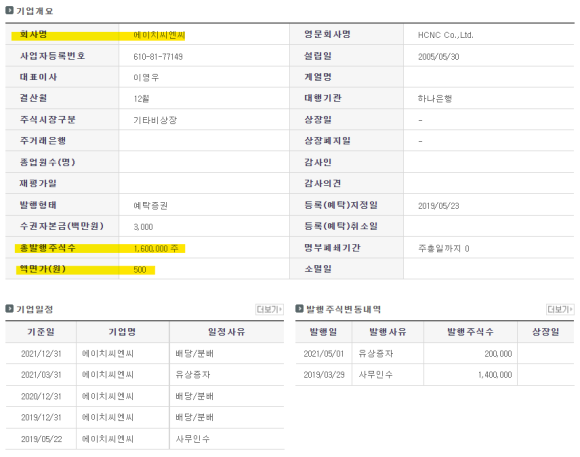
Task: Click the 기업개요 section arrow icon
Action: [9, 10]
